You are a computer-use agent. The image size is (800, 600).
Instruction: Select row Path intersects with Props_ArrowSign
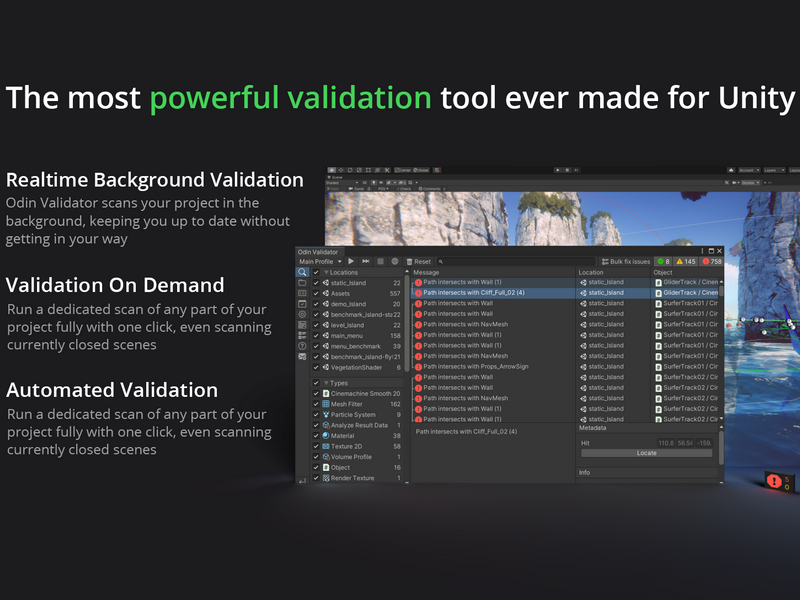pos(566,367)
